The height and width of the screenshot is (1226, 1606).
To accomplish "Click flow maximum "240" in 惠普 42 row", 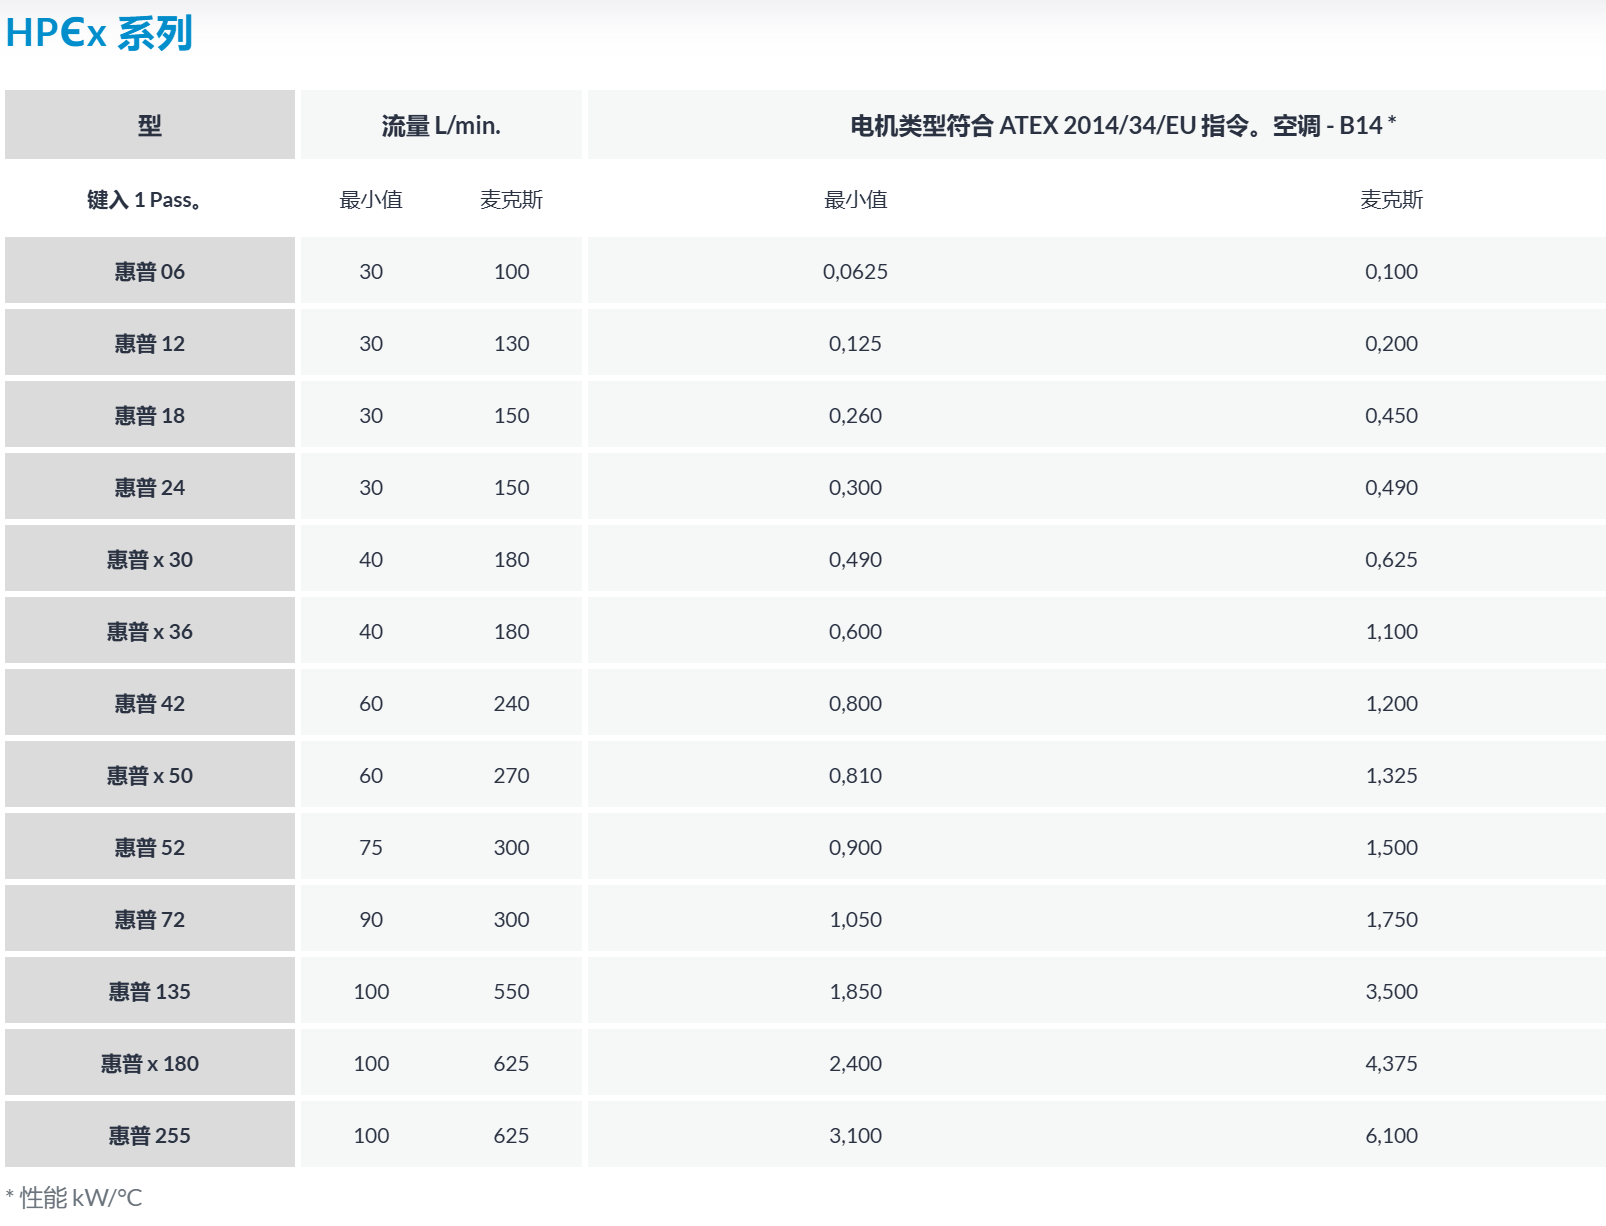I will pos(511,704).
